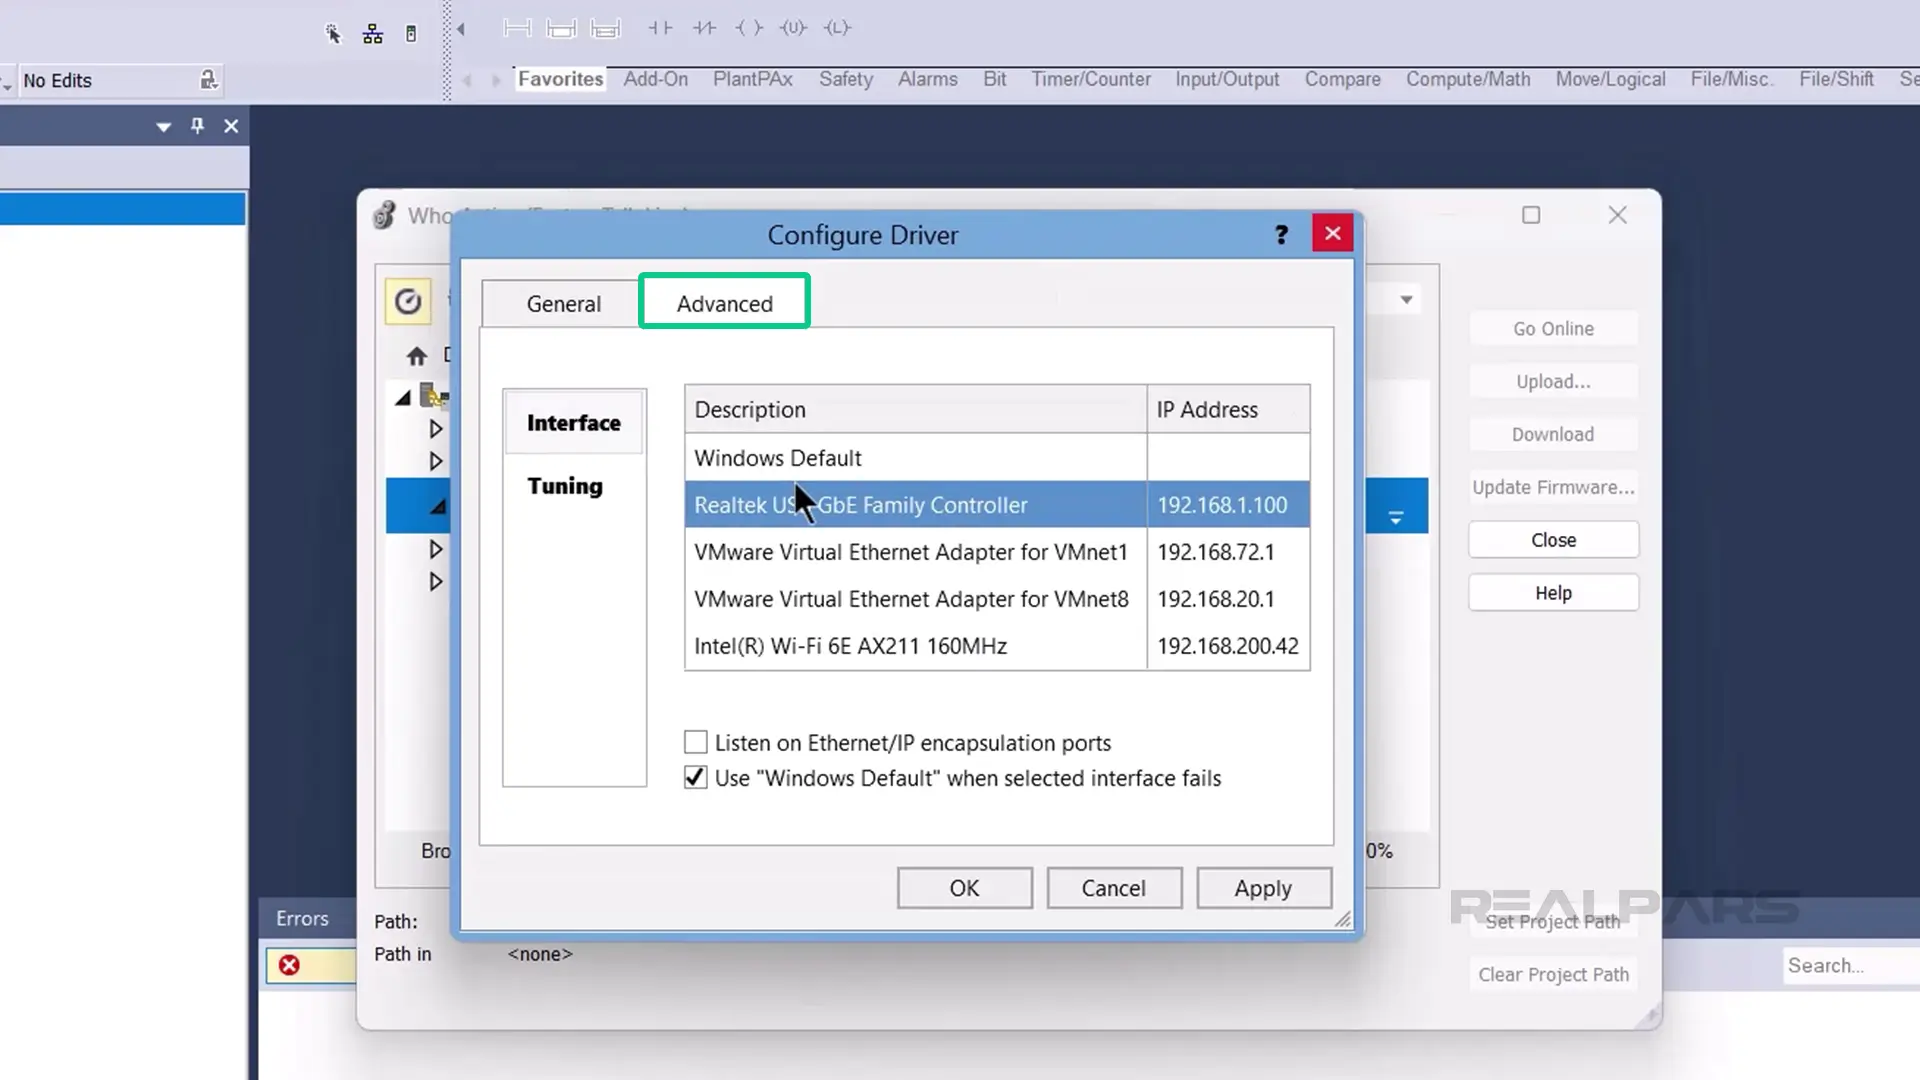Click the Upload... button
1920x1080 pixels.
click(1553, 382)
